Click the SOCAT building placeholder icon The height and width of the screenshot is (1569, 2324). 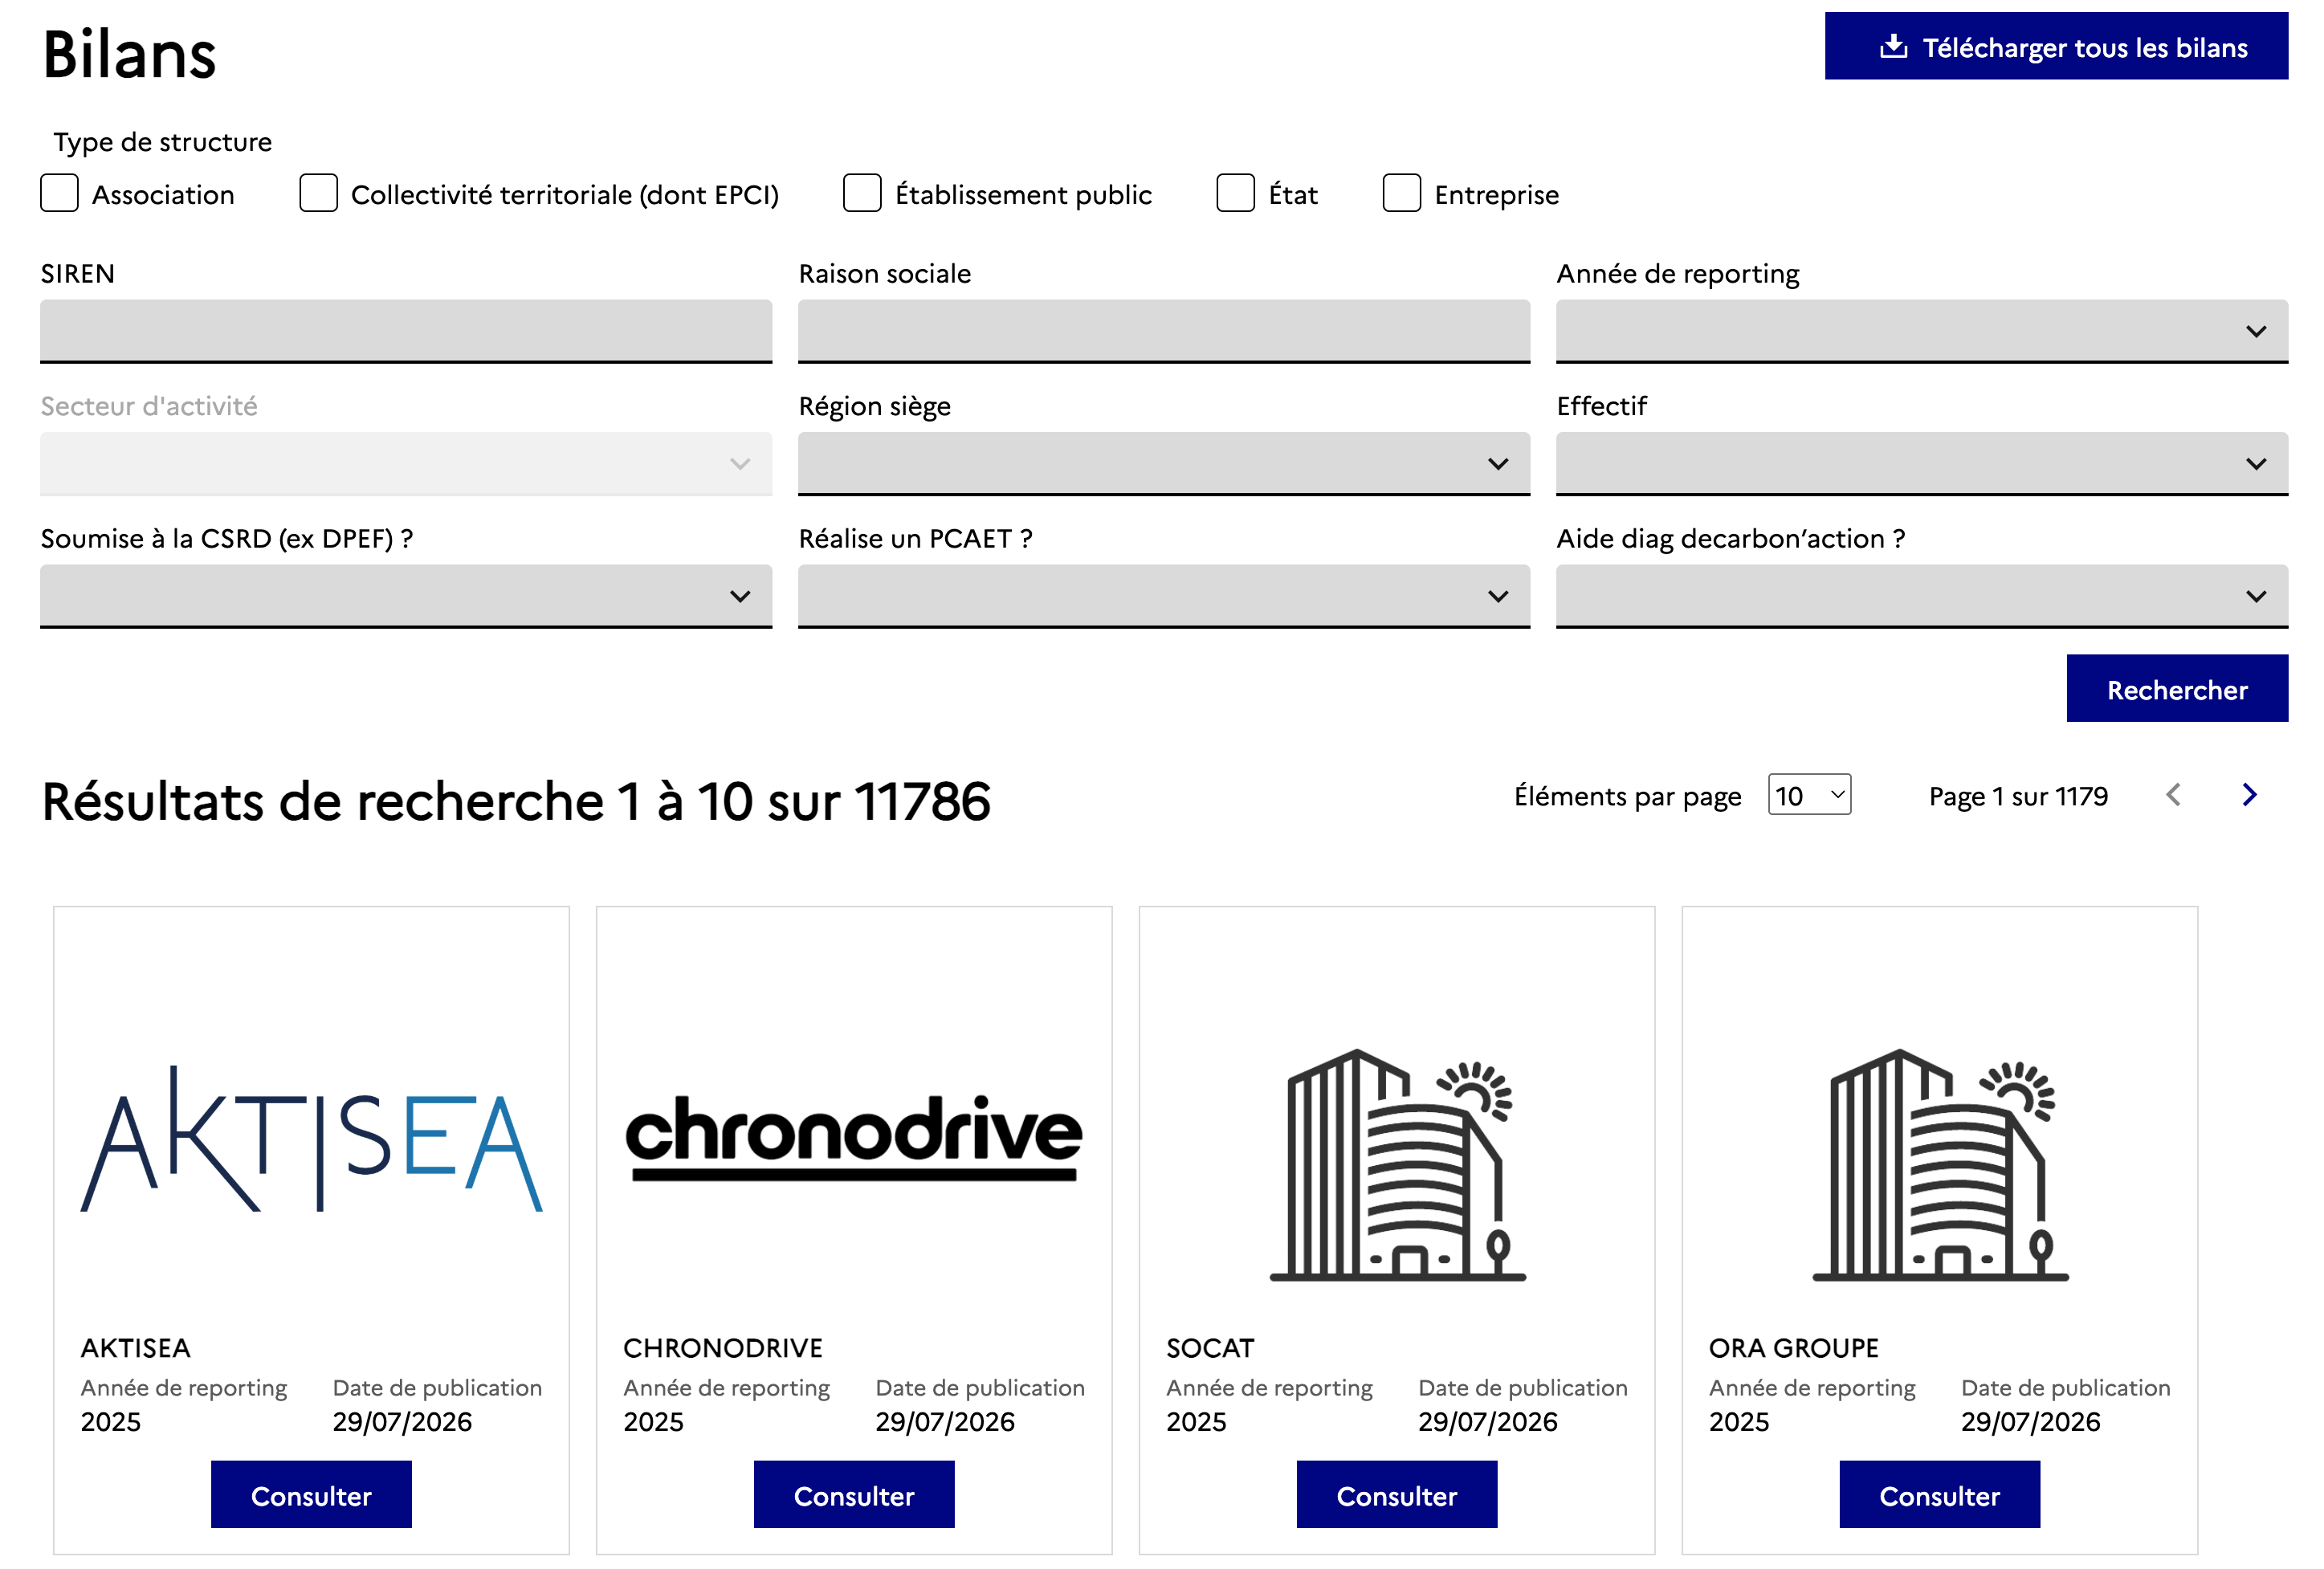click(x=1397, y=1165)
